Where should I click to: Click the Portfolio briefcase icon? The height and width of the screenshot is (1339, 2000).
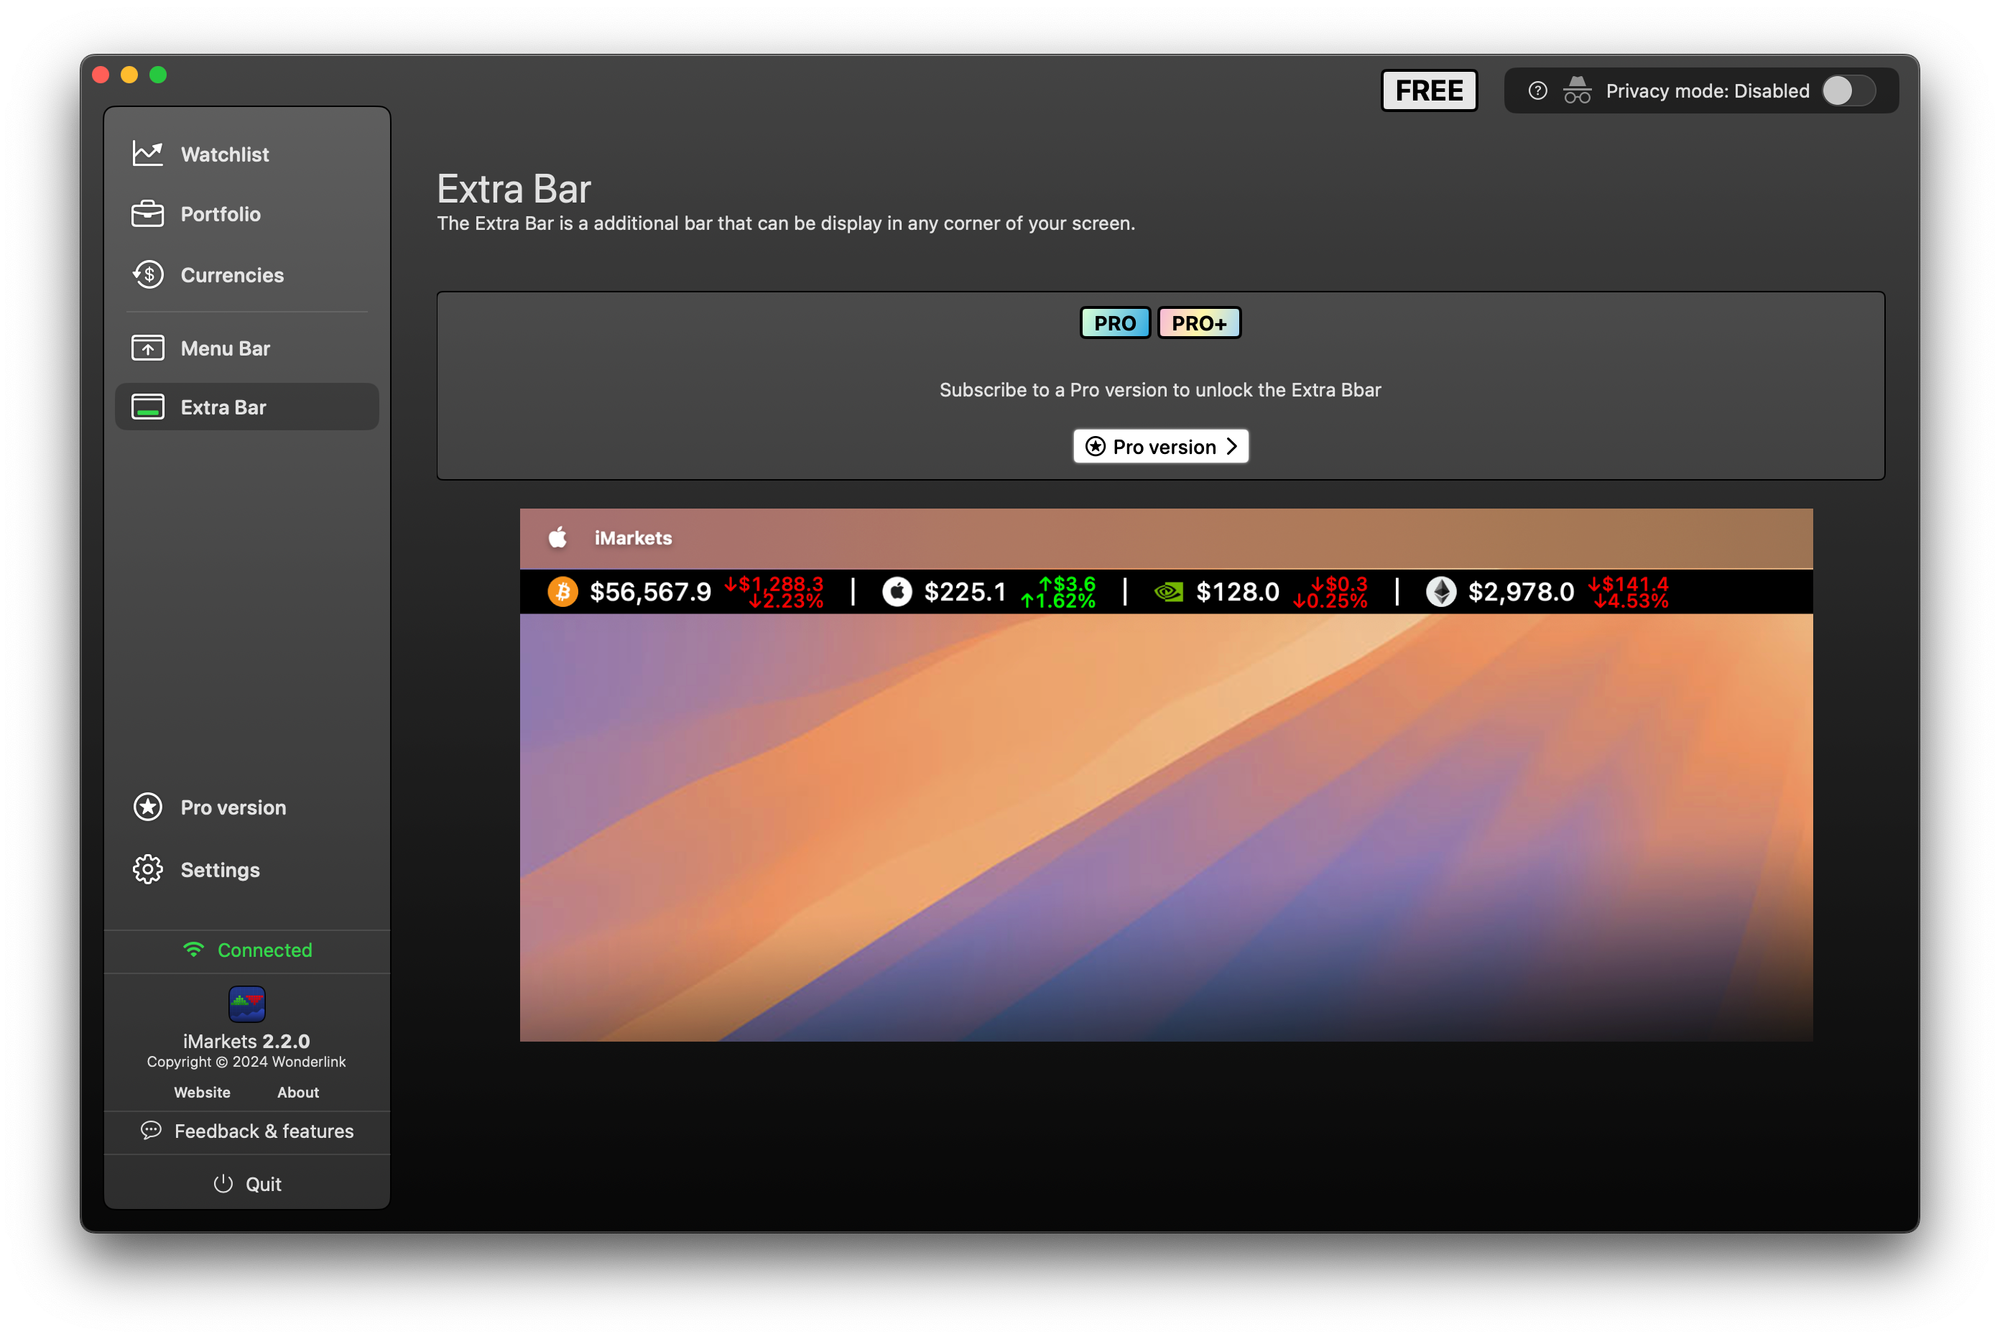pos(148,214)
